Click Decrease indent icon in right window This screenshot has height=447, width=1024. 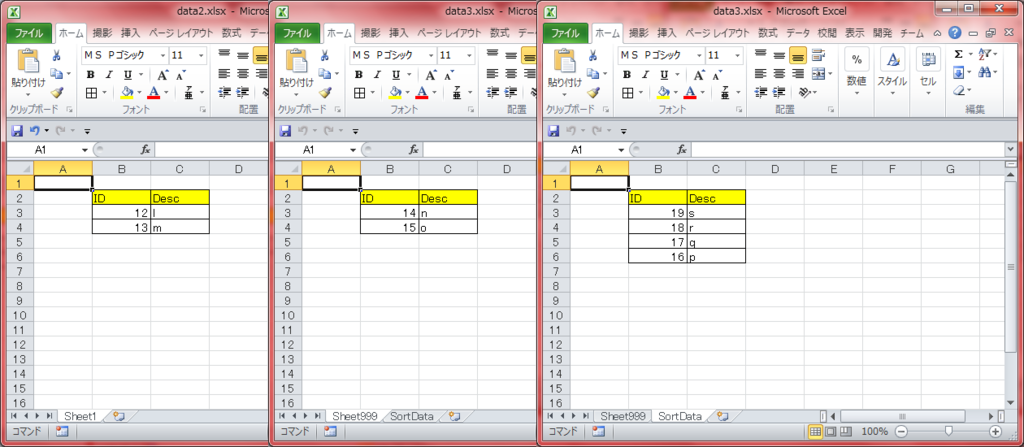click(x=760, y=92)
